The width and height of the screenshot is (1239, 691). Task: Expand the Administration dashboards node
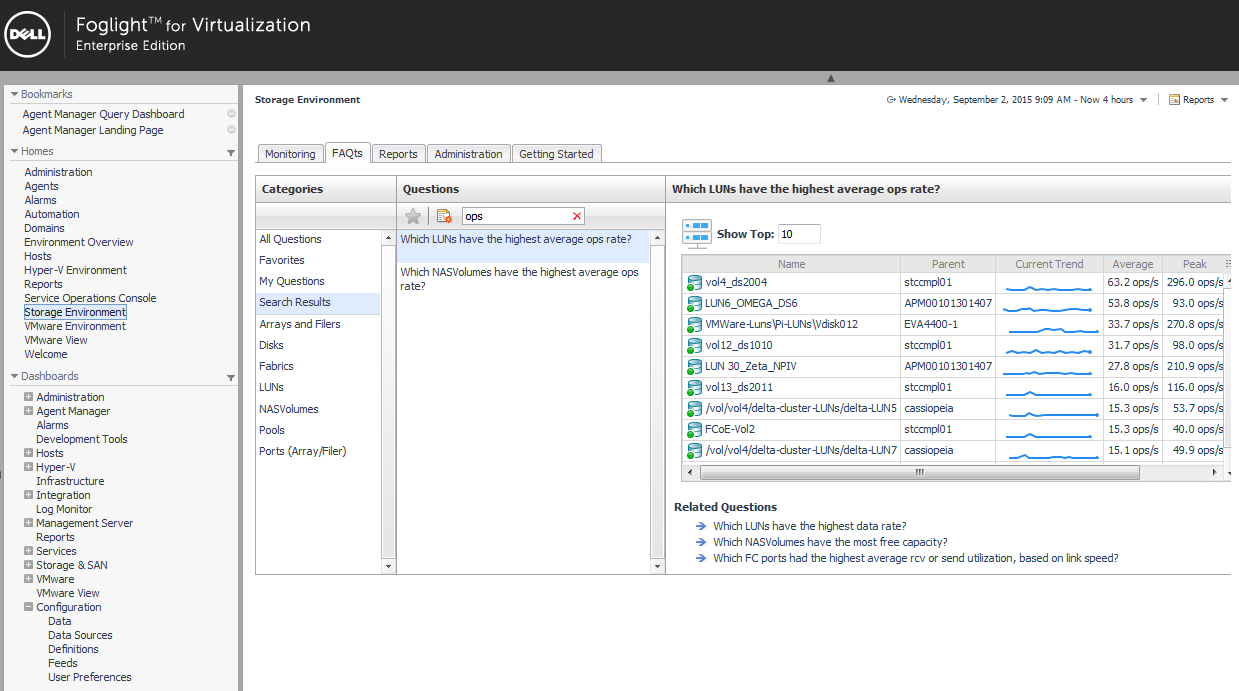29,397
